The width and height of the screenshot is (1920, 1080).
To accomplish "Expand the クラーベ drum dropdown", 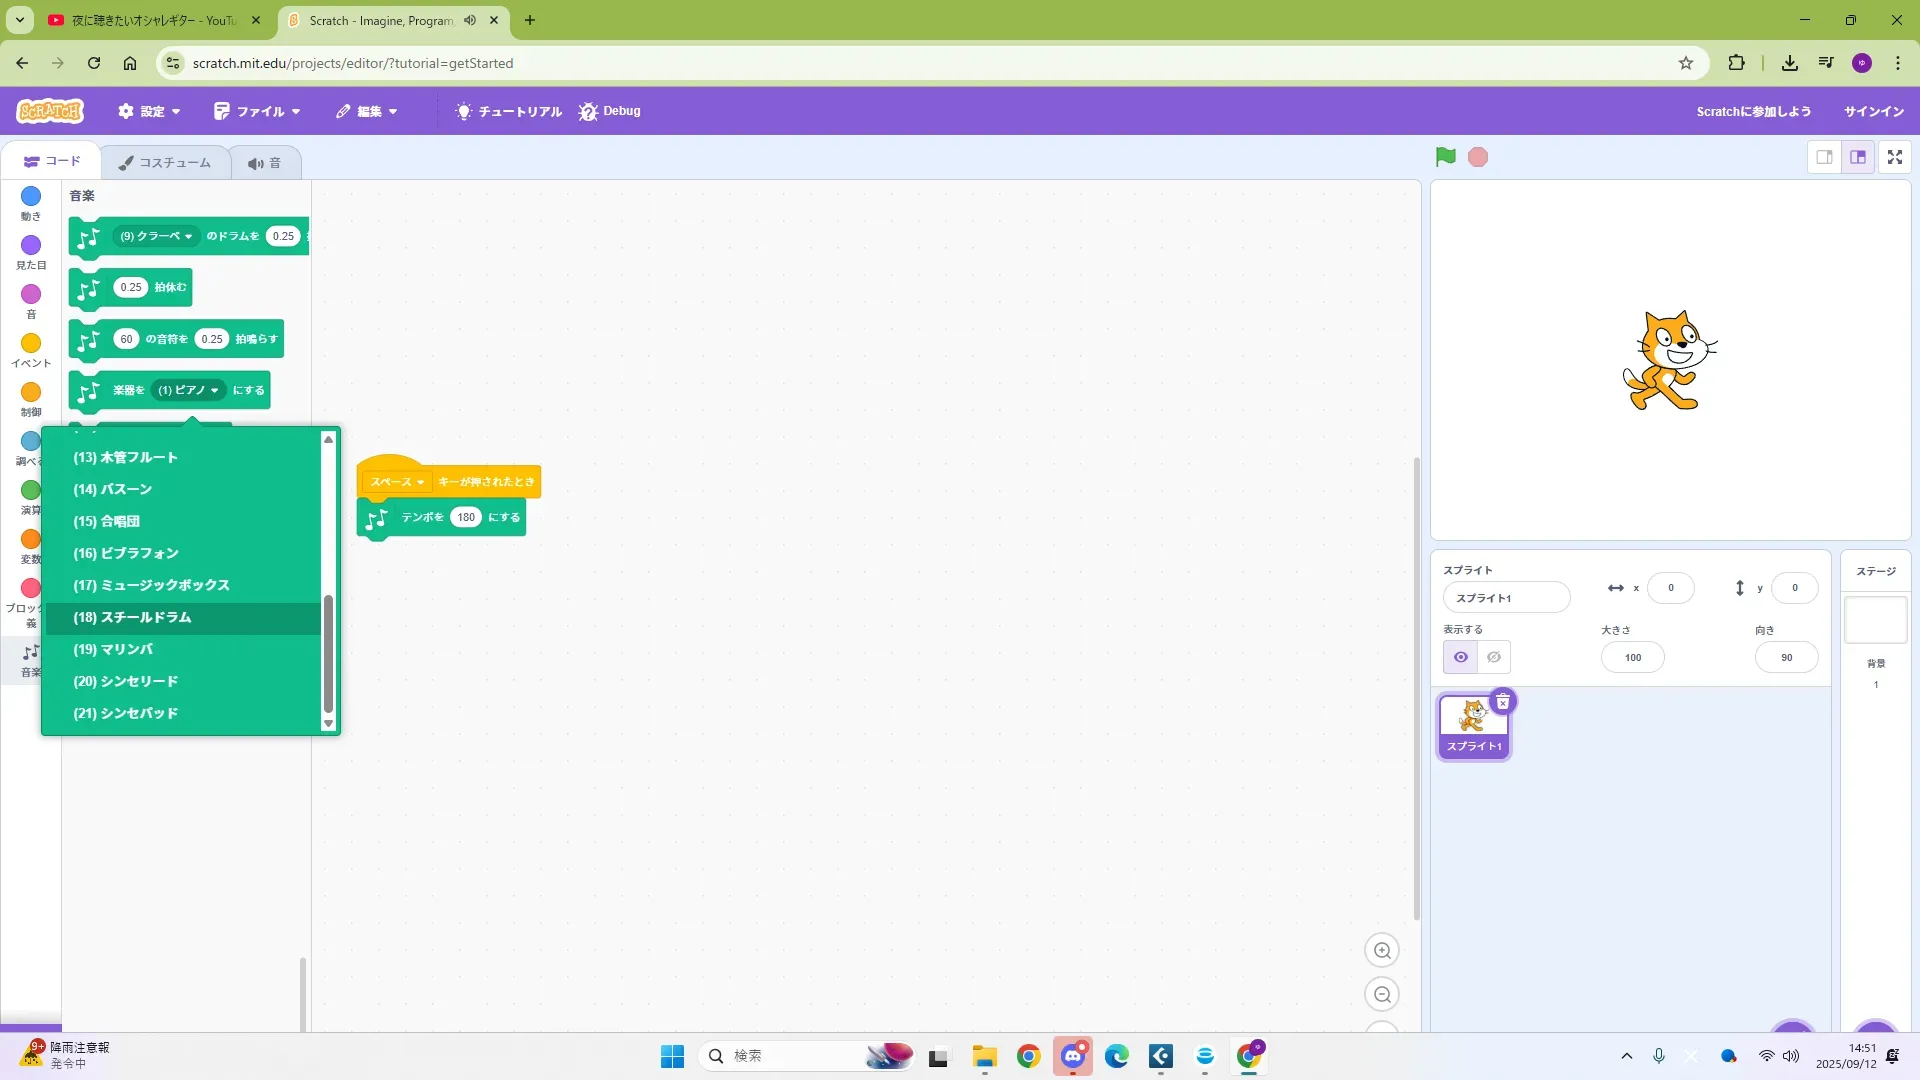I will [156, 236].
